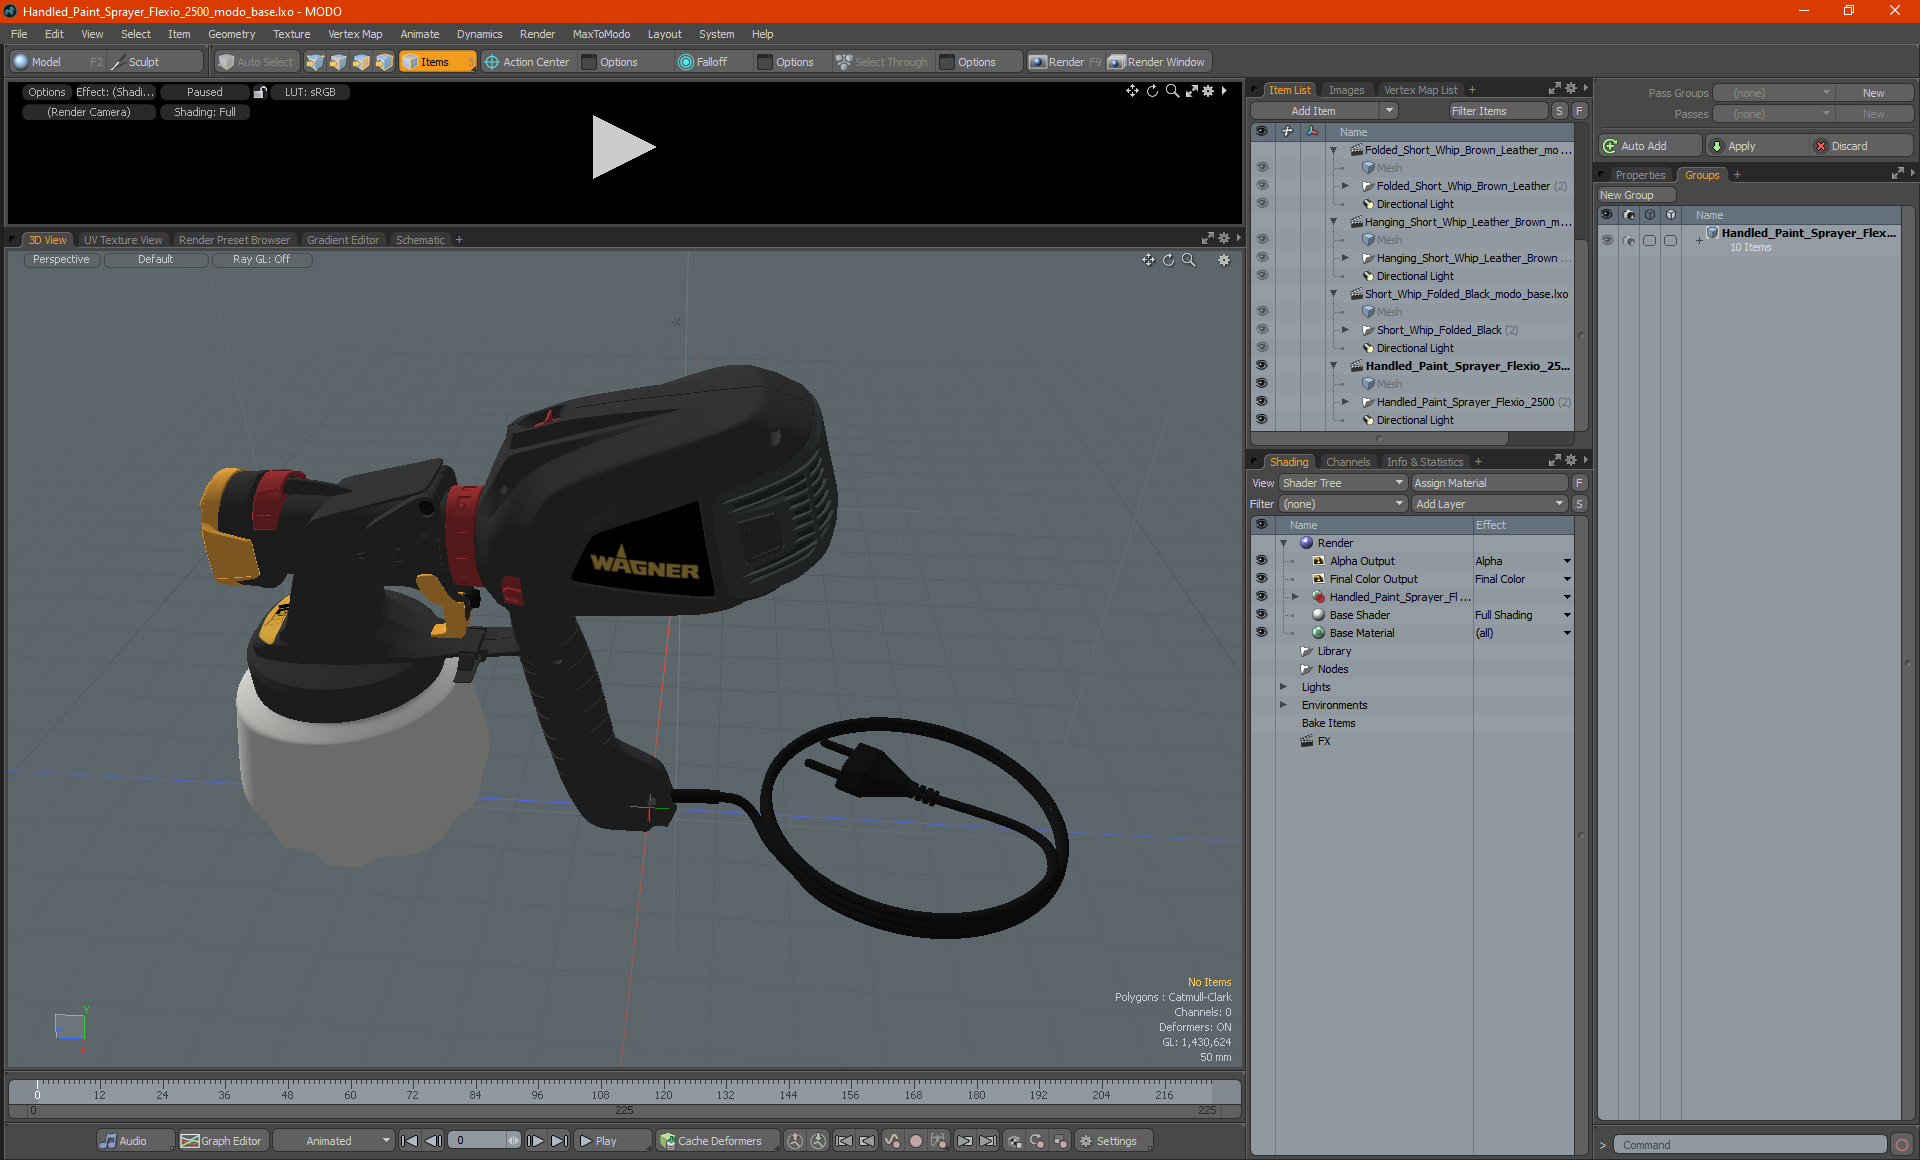
Task: Click the Render F9 button
Action: tap(1065, 62)
